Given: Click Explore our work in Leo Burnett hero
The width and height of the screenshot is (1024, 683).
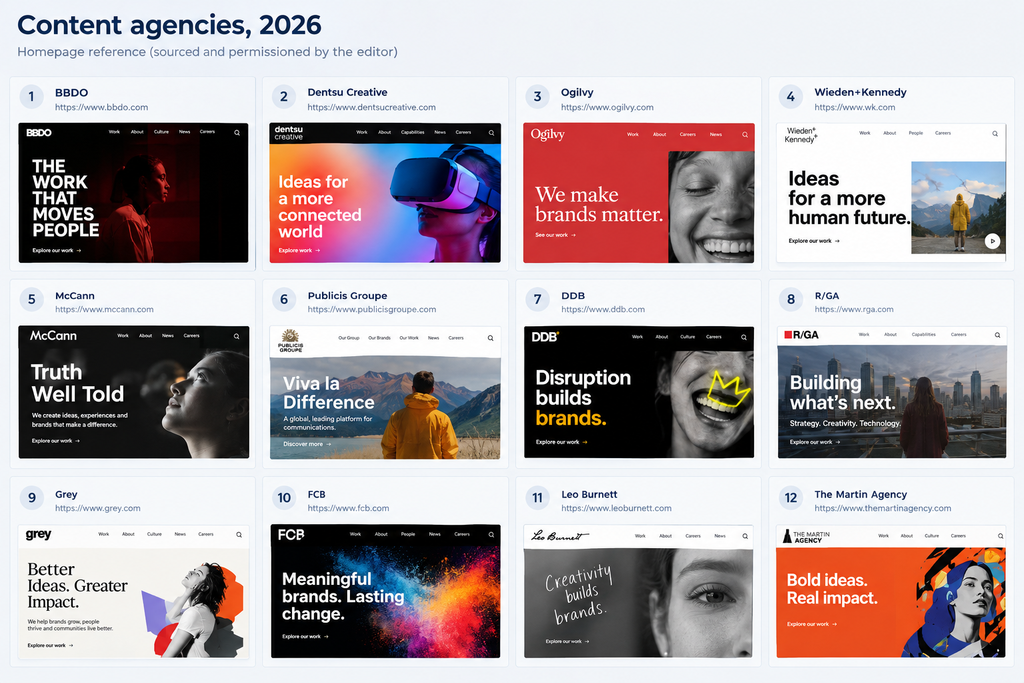Looking at the screenshot, I should click(568, 641).
